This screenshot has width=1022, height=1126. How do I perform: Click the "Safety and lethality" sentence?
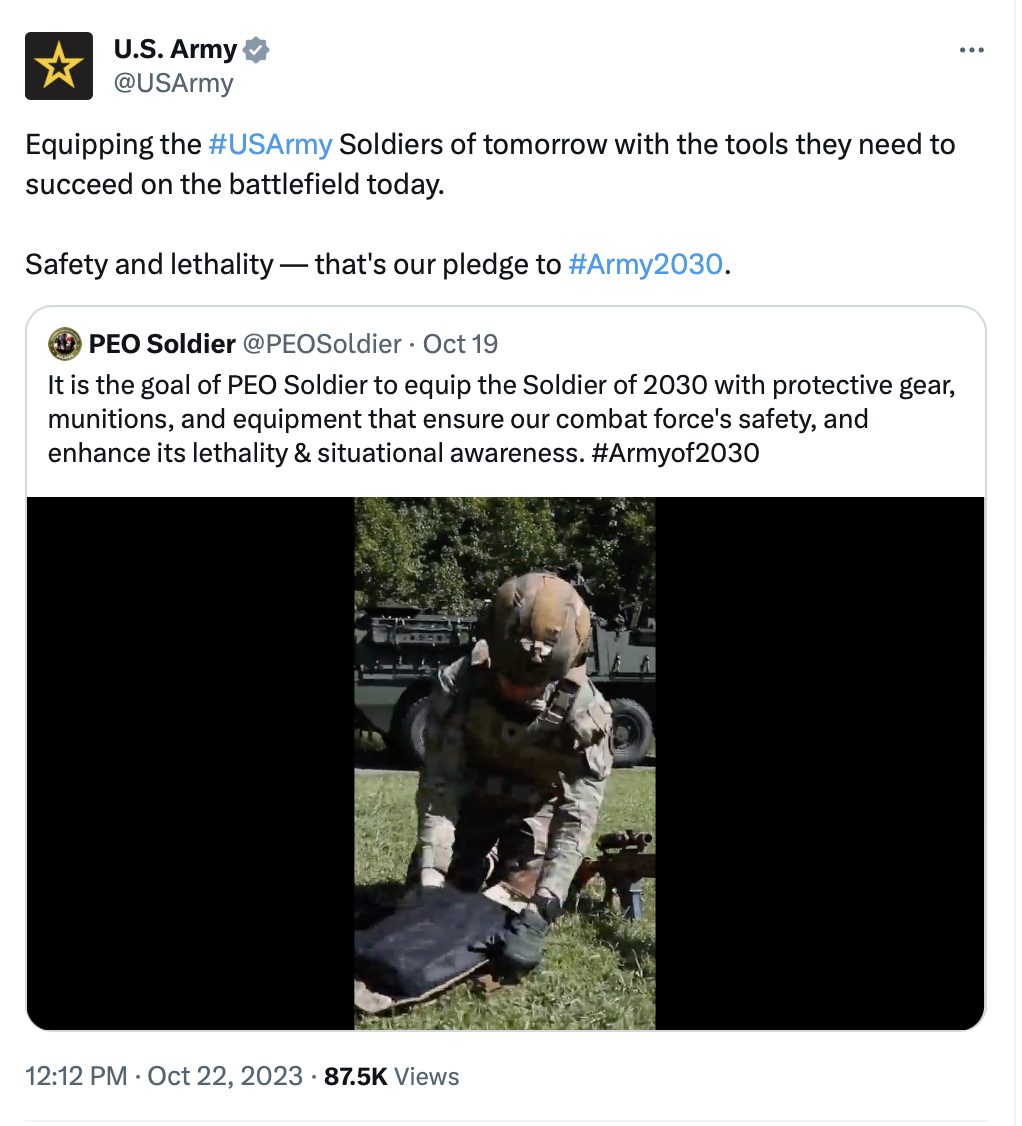150,264
